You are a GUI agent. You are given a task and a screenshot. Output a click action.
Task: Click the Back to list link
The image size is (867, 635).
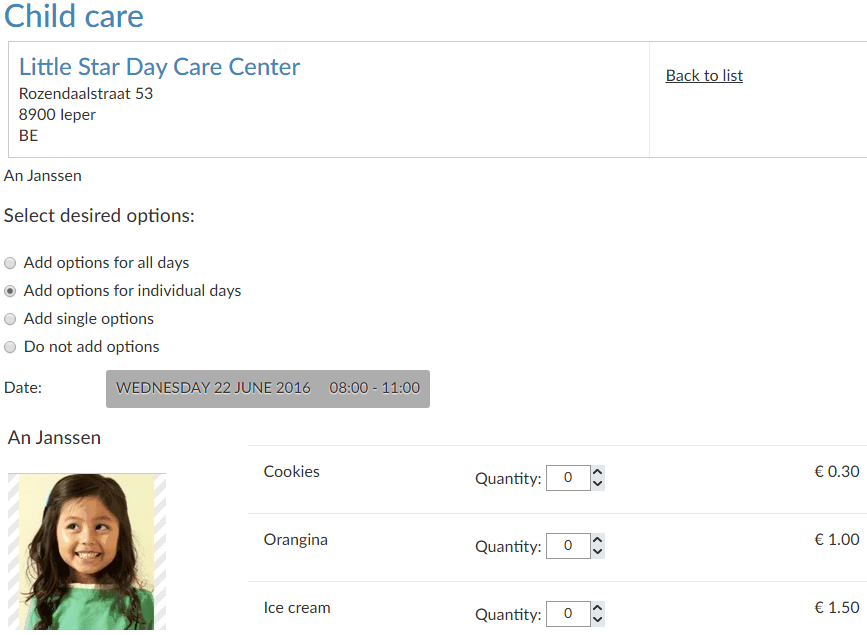tap(704, 76)
